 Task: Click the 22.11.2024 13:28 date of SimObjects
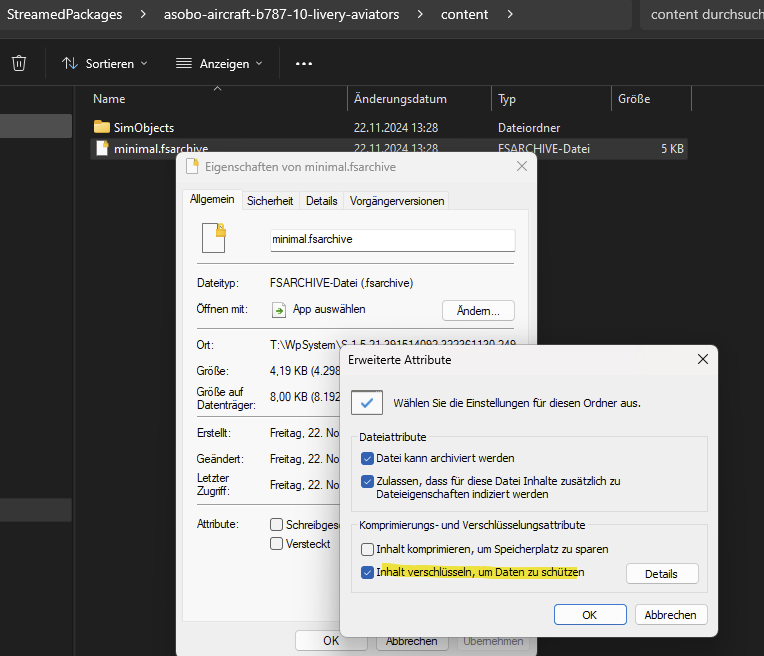tap(396, 128)
